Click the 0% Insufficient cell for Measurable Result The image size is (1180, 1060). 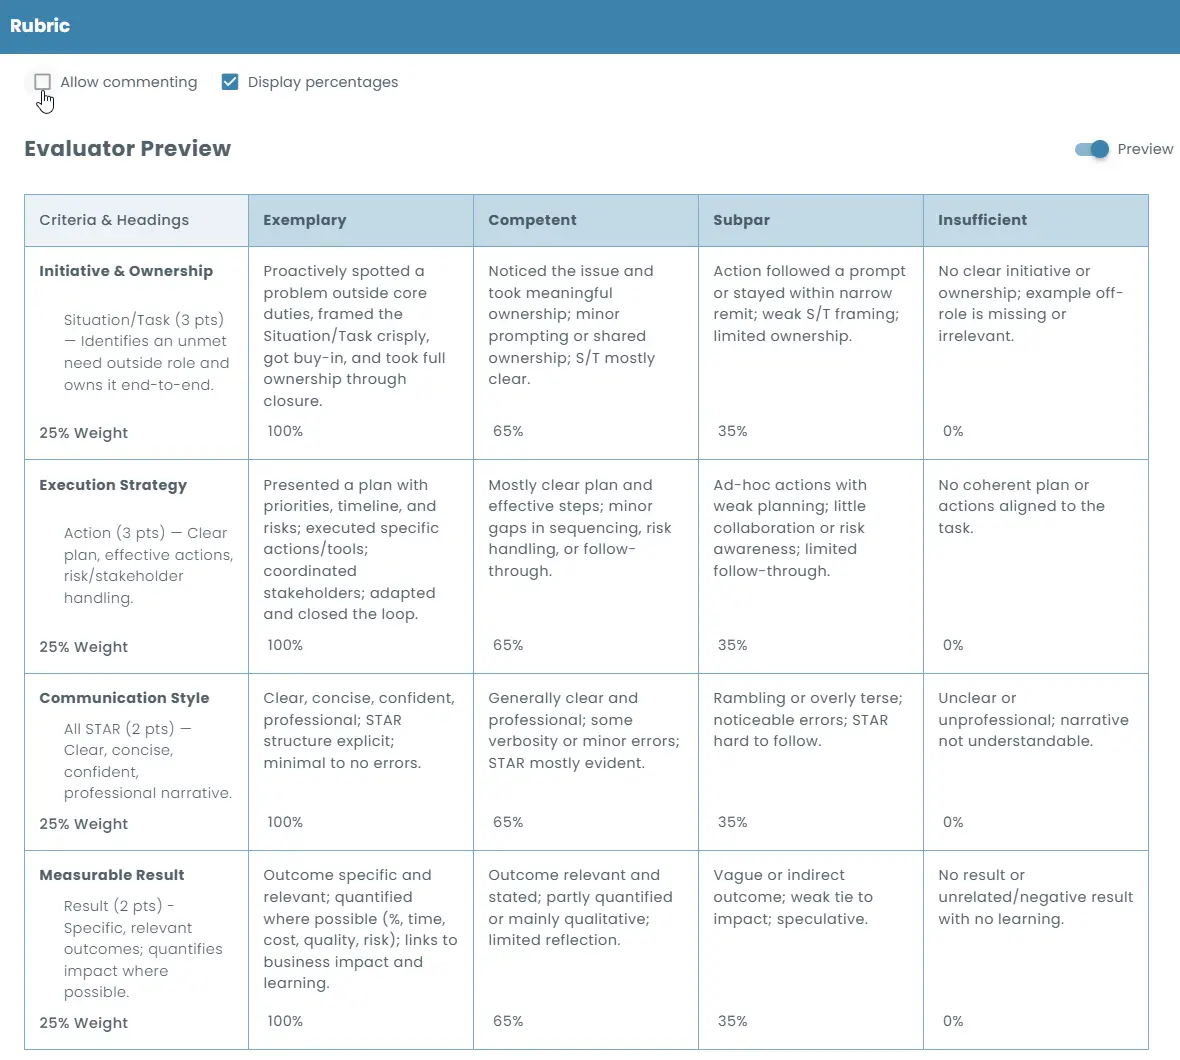point(953,1021)
